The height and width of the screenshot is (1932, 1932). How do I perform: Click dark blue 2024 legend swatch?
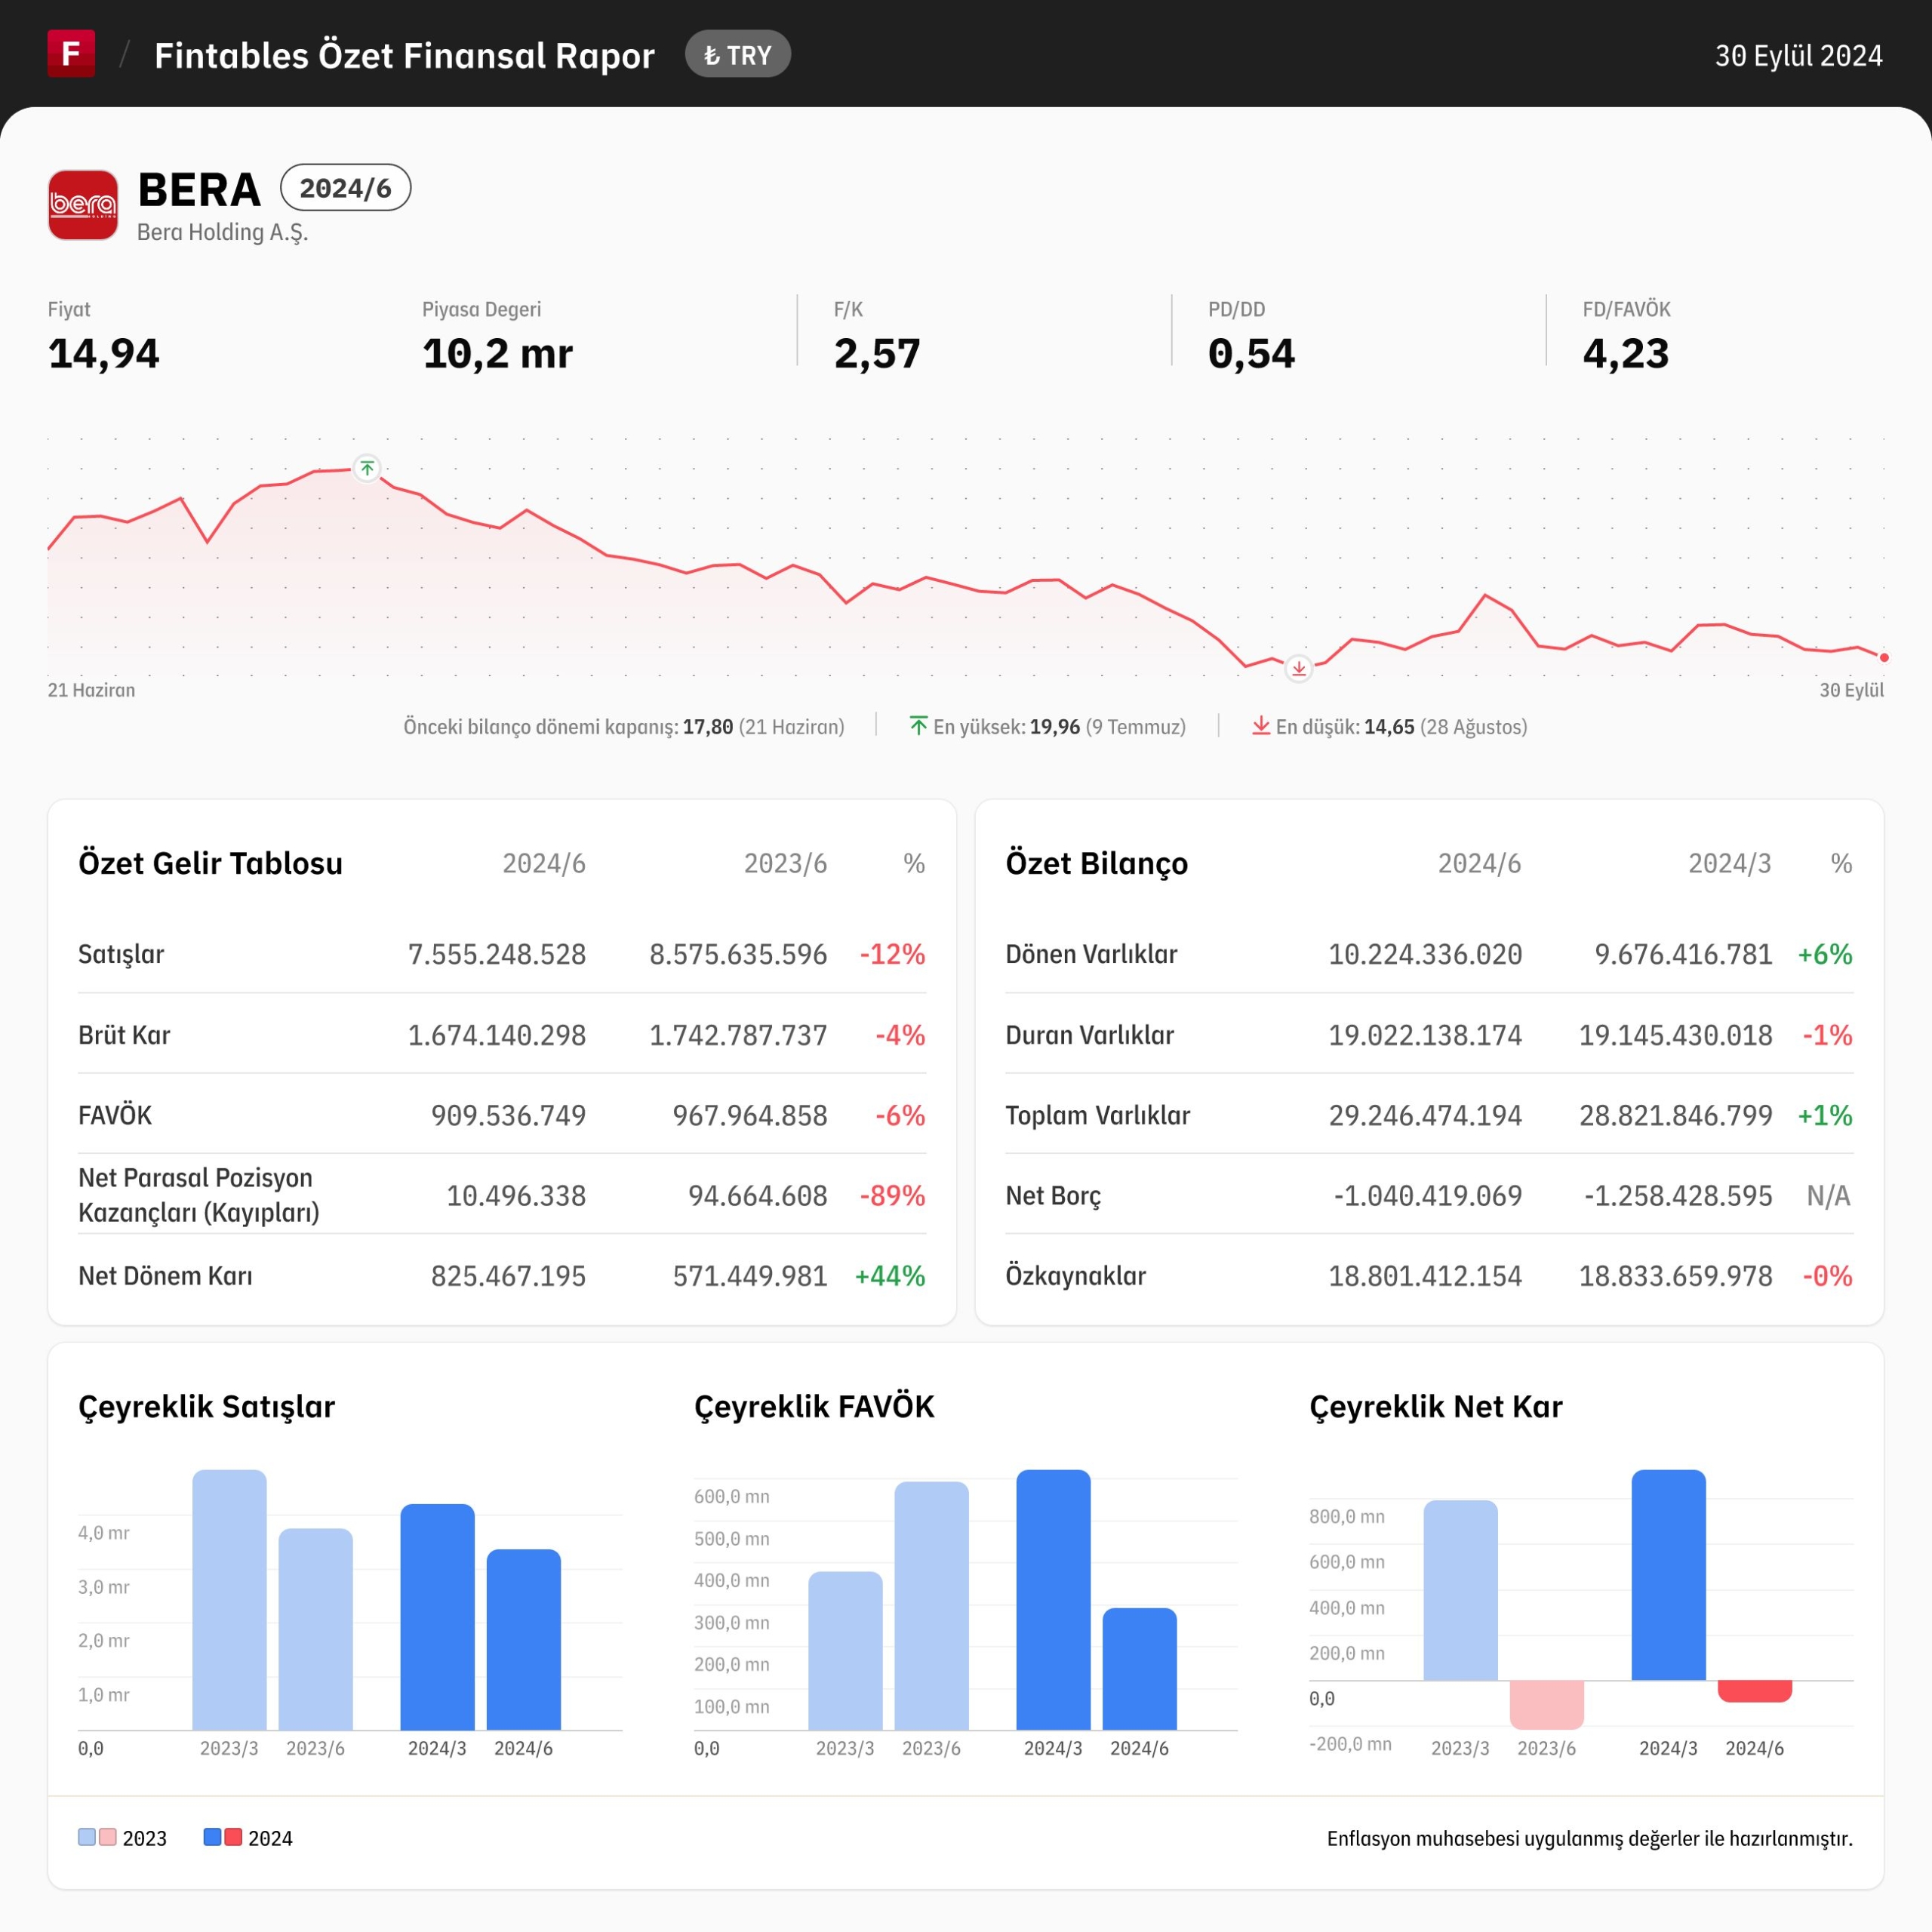pyautogui.click(x=212, y=1837)
